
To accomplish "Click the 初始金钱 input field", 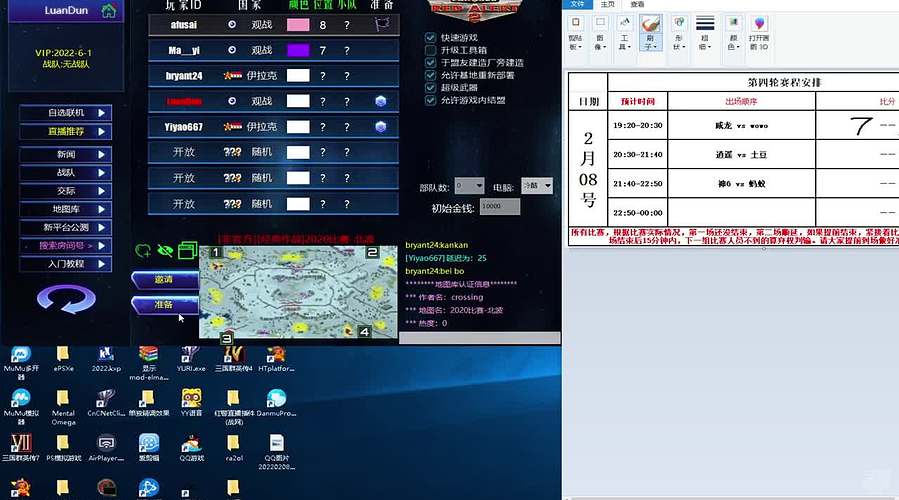I will [500, 207].
